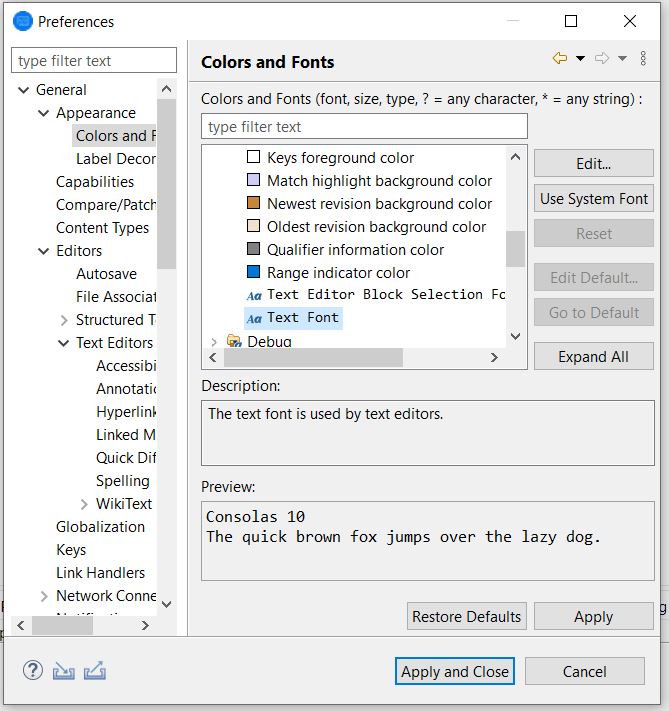
Task: Collapse the Editors tree node
Action: [44, 251]
